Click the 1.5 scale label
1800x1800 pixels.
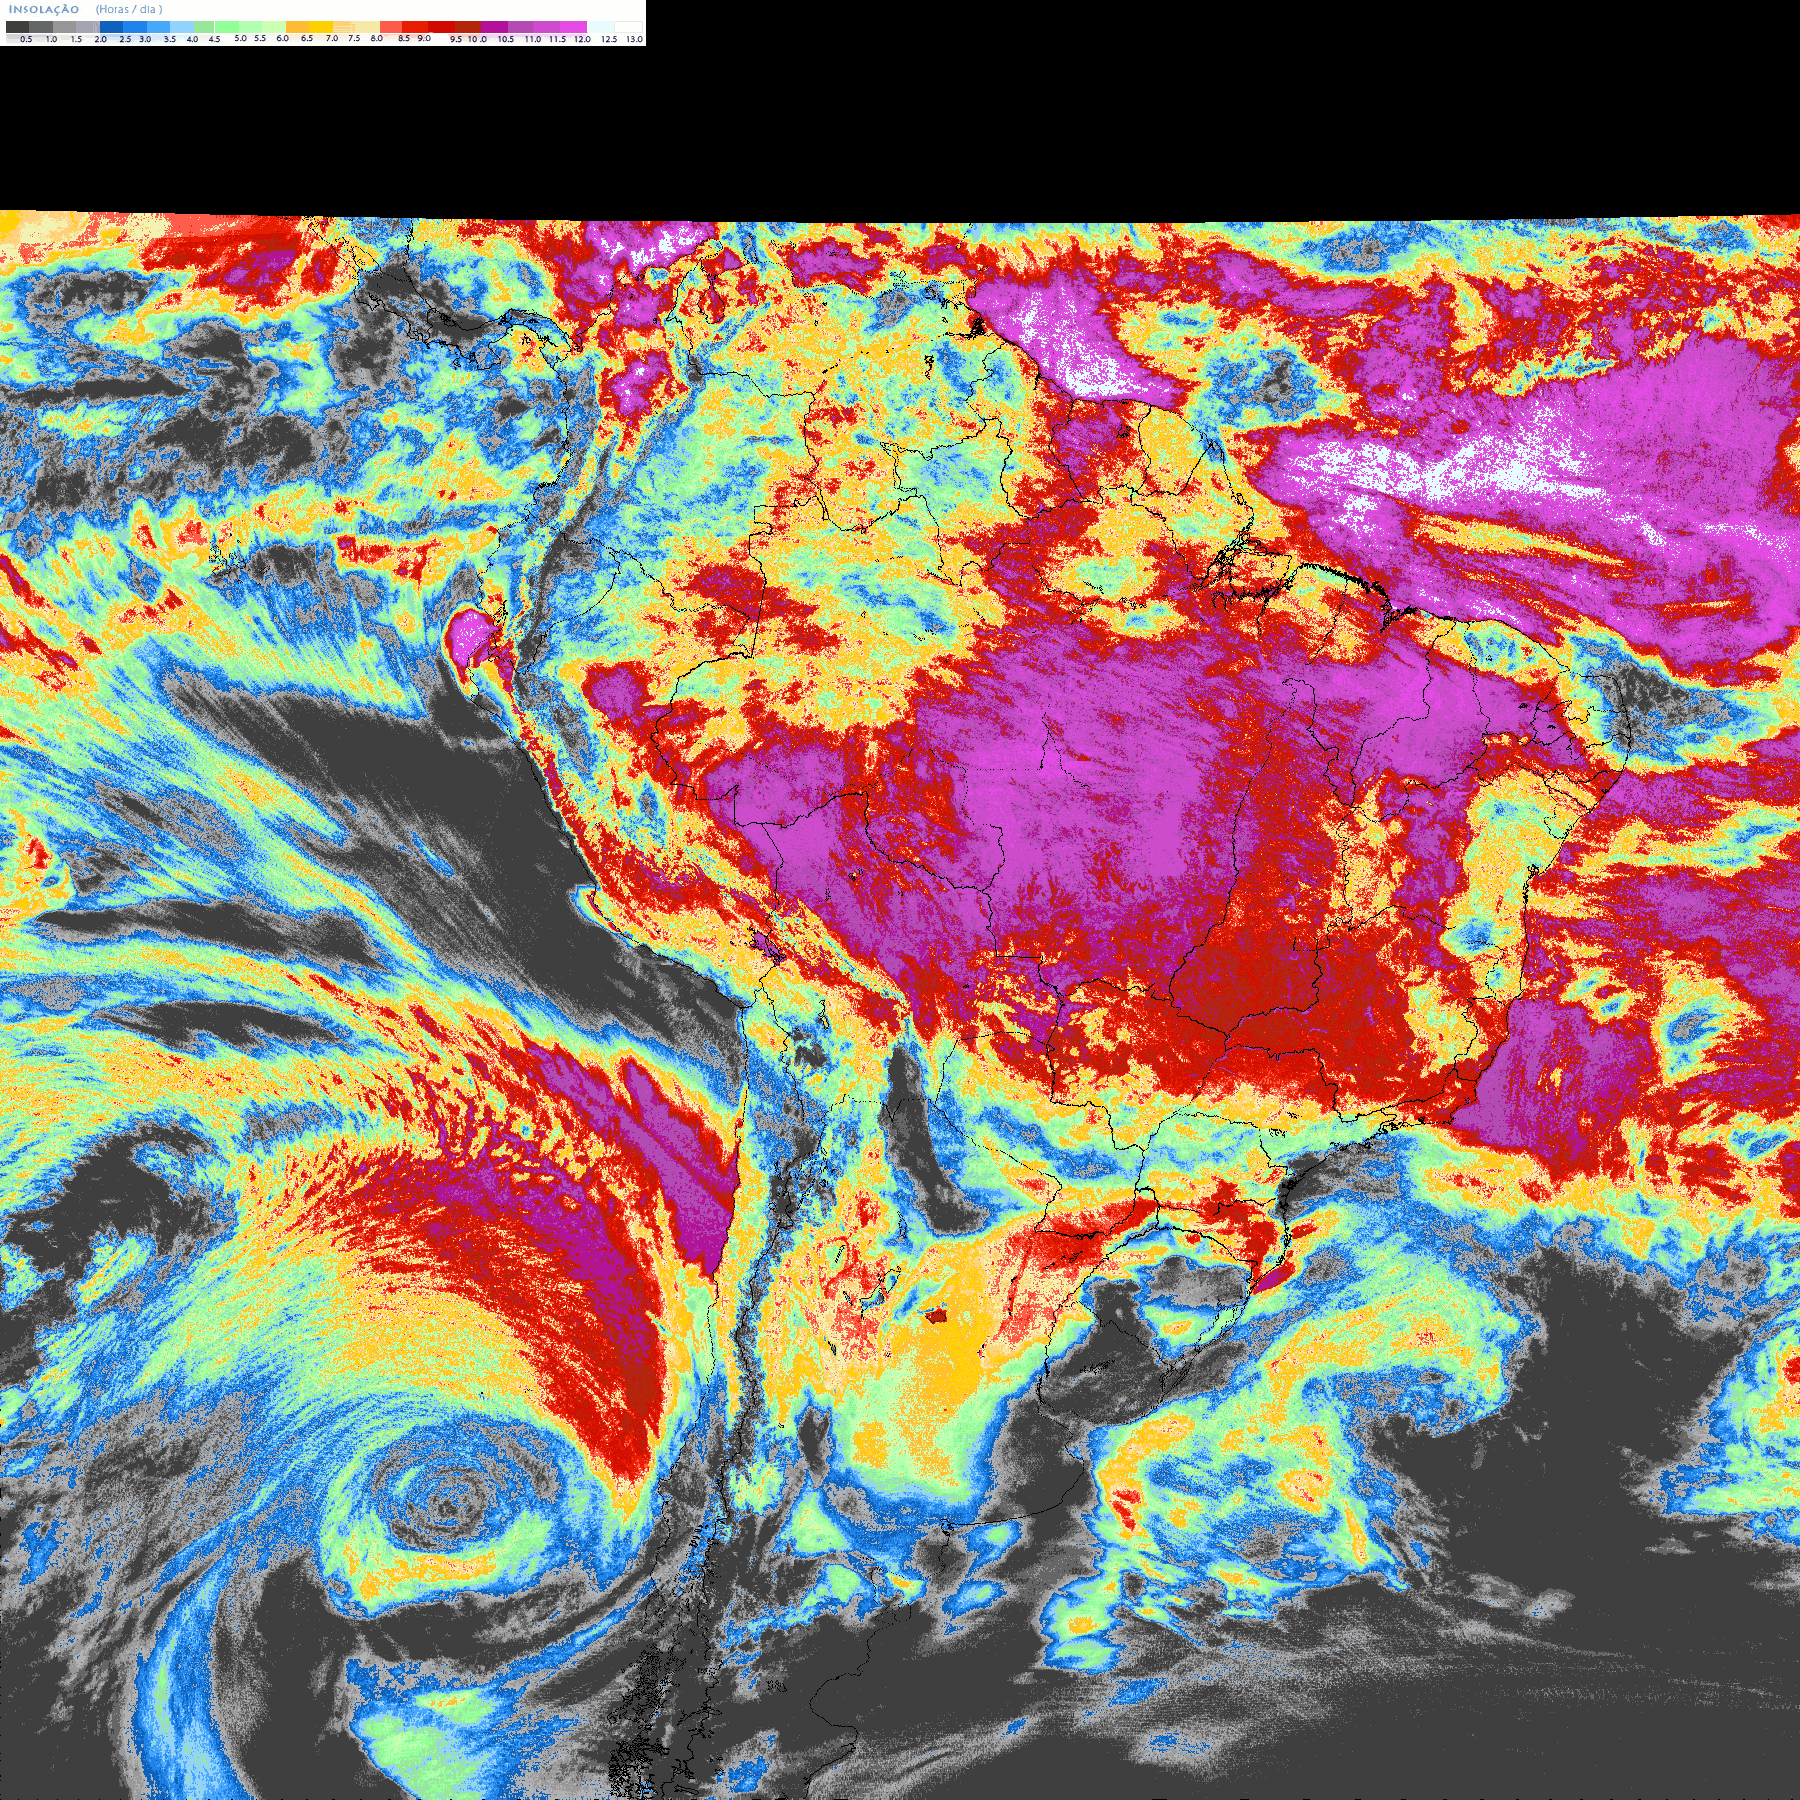[x=76, y=39]
